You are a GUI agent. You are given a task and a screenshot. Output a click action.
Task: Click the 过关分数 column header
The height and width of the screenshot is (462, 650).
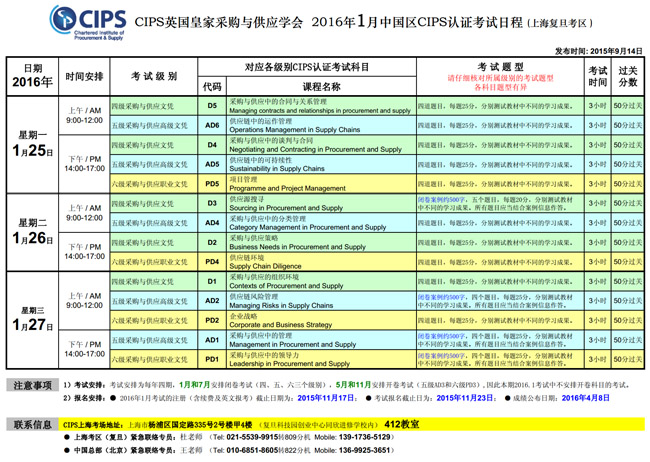tap(628, 76)
